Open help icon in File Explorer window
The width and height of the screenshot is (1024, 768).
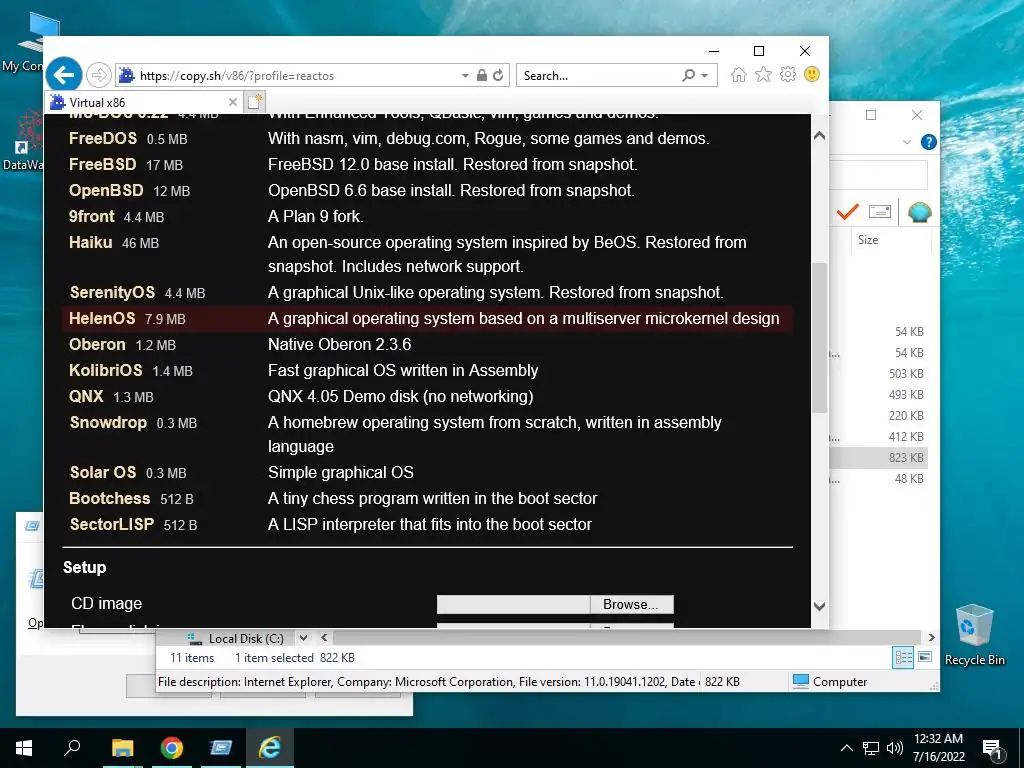pos(928,142)
